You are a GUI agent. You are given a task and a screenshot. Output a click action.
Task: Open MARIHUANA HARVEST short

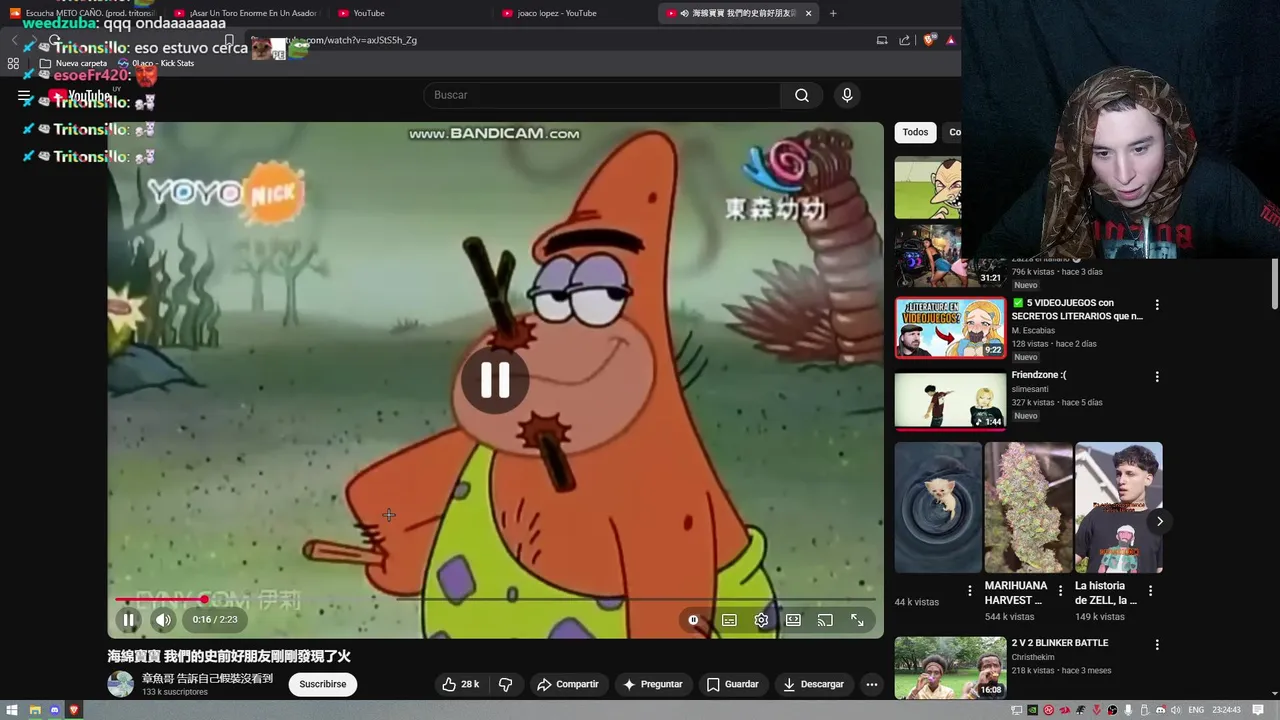click(1028, 507)
